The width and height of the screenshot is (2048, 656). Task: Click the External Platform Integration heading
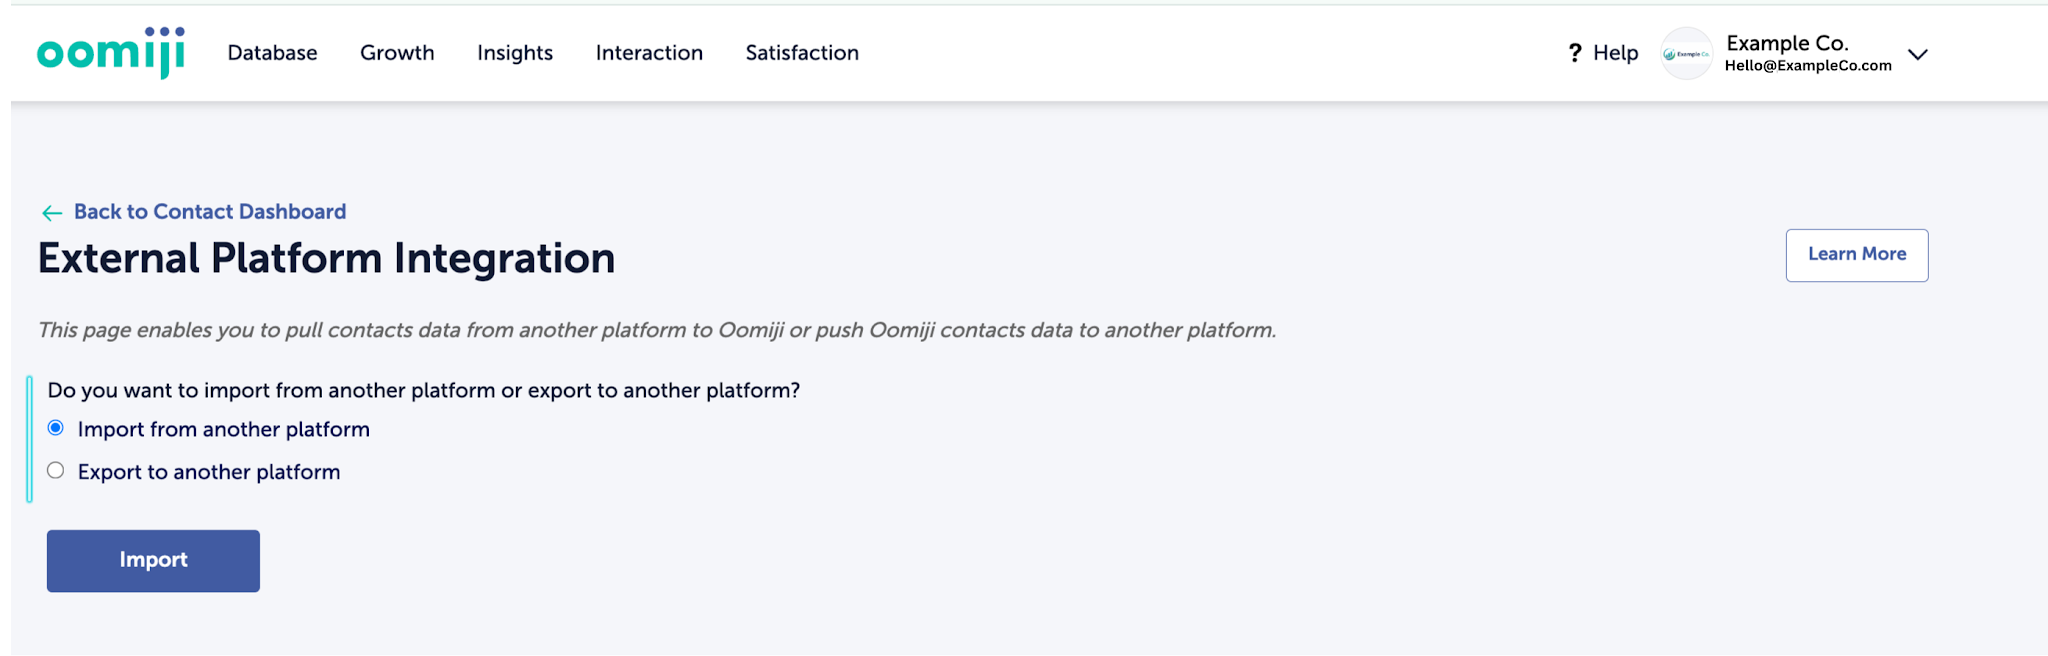click(326, 259)
